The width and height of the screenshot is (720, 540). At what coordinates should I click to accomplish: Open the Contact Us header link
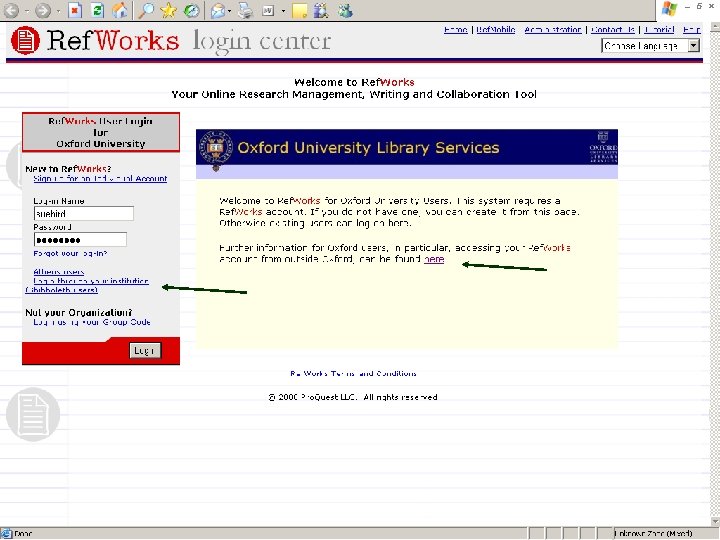click(613, 30)
